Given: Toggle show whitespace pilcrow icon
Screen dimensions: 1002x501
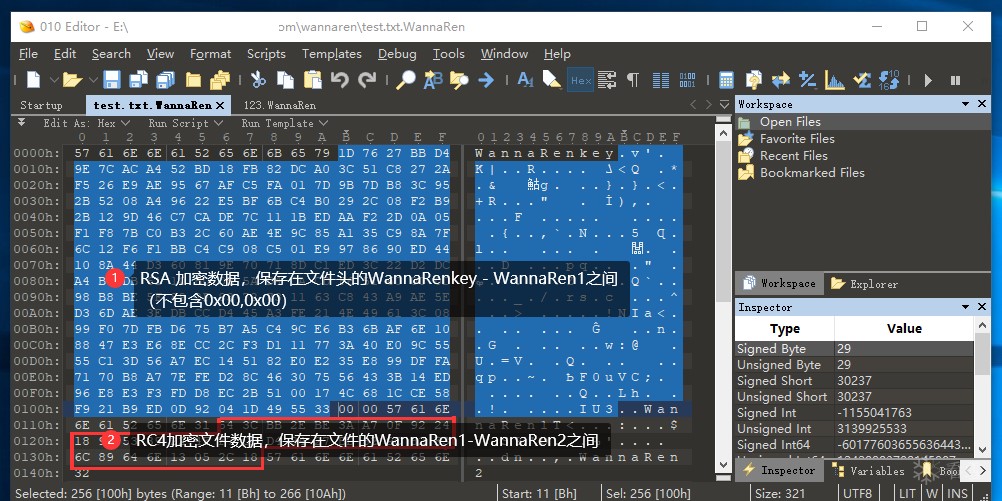Looking at the screenshot, I should (633, 80).
